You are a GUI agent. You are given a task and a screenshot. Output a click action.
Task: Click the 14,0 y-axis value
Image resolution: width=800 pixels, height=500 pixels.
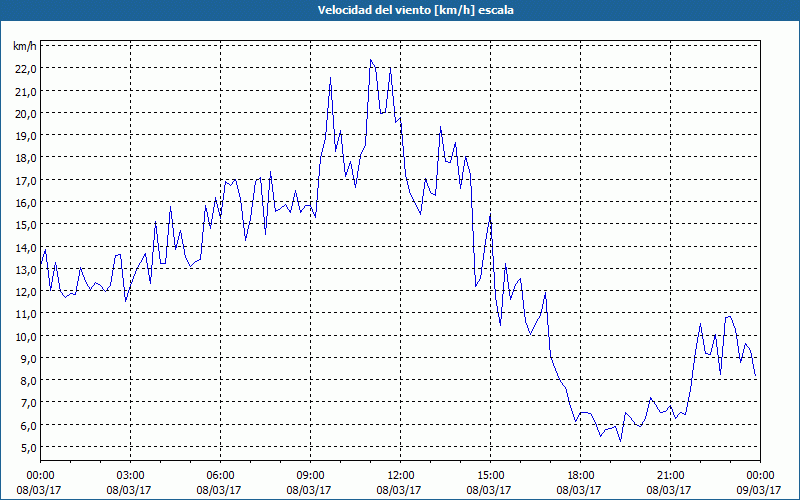[x=26, y=247]
